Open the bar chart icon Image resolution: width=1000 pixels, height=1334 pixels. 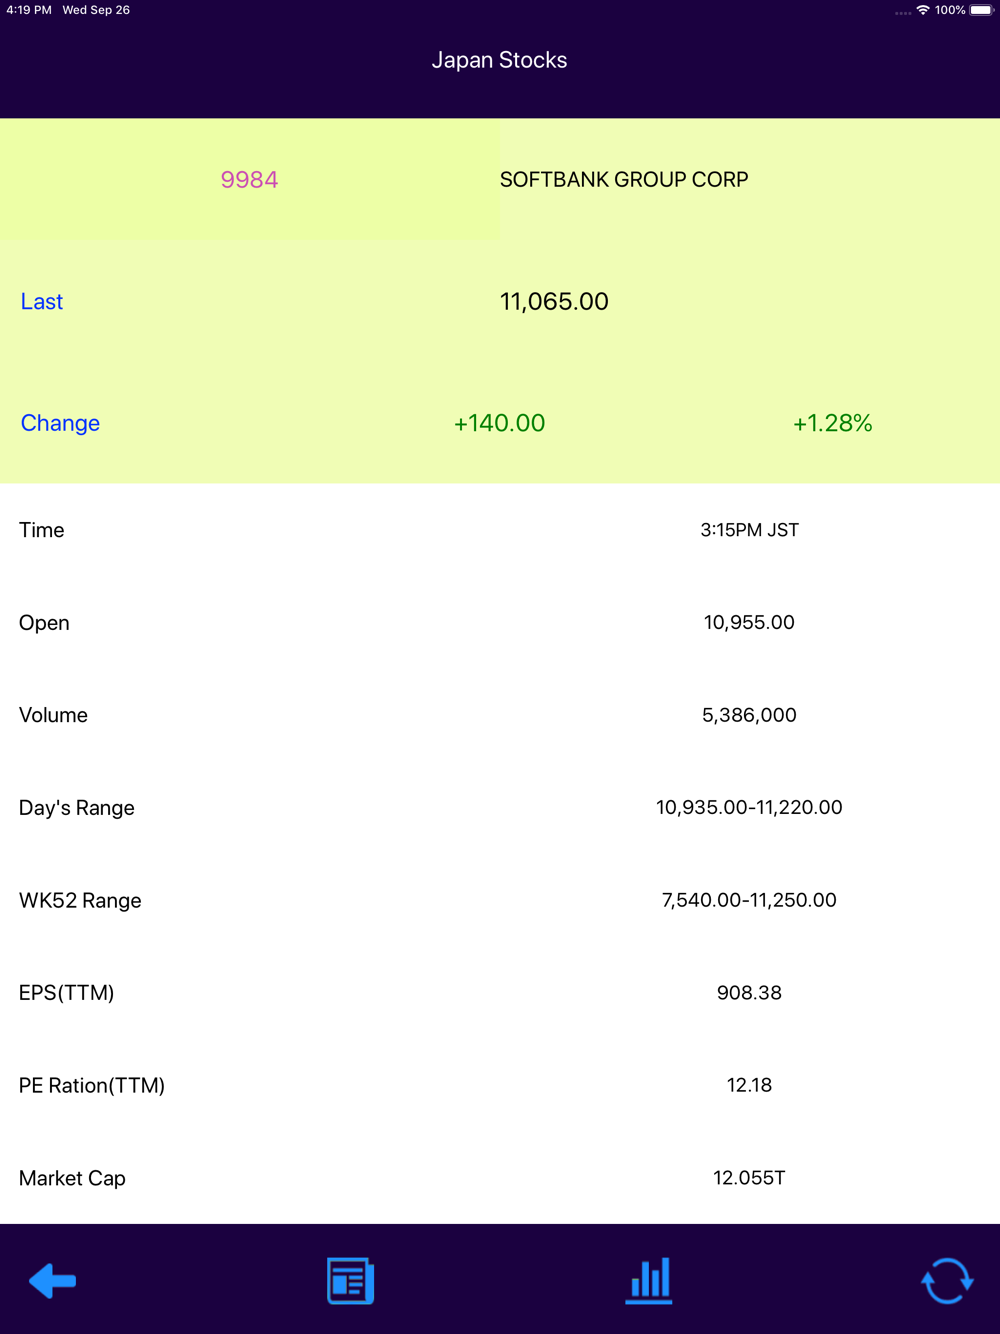(649, 1280)
